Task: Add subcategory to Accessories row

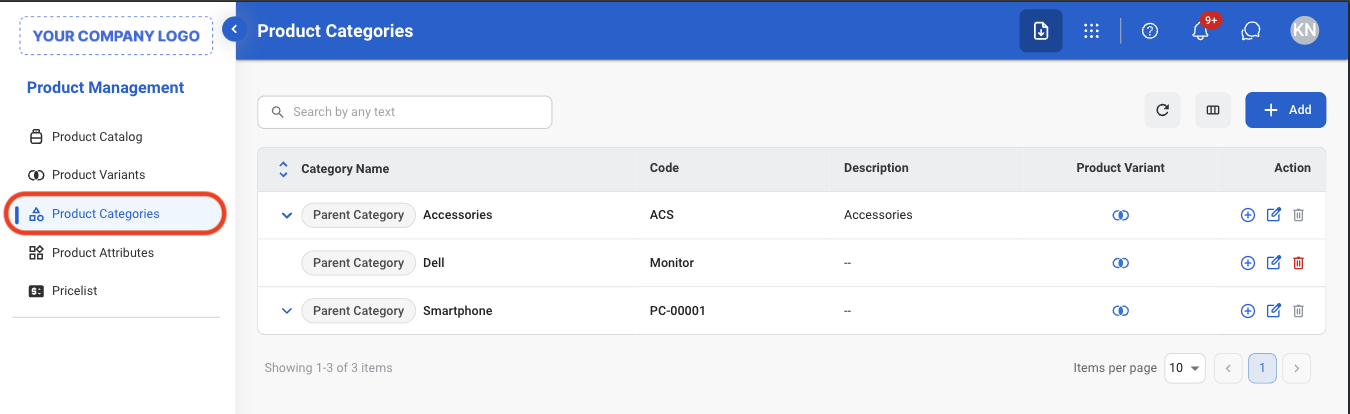Action: click(x=1248, y=215)
